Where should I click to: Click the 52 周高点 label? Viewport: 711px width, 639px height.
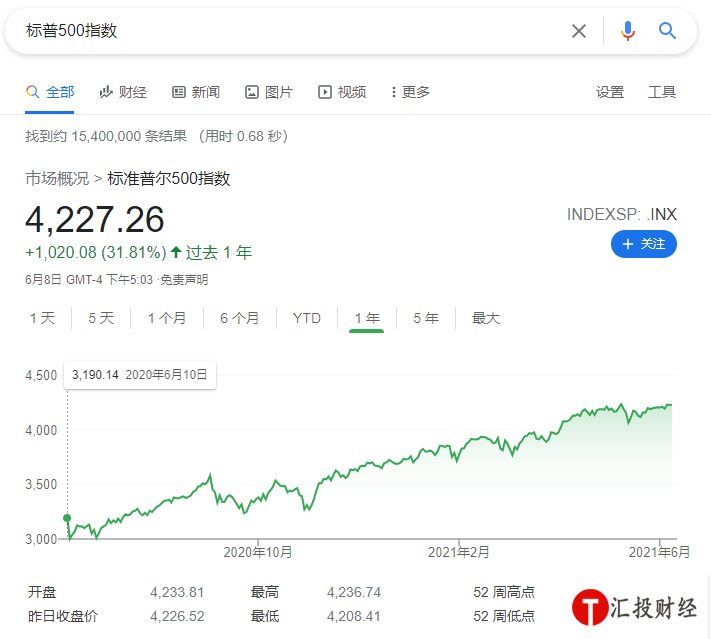(x=504, y=592)
